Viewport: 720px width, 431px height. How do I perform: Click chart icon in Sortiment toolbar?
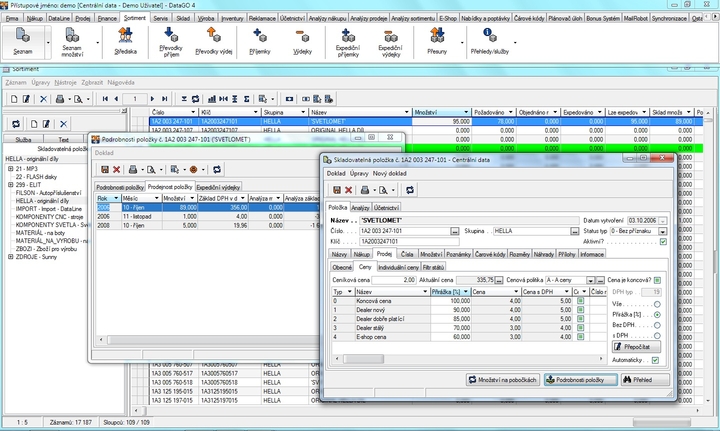(212, 99)
